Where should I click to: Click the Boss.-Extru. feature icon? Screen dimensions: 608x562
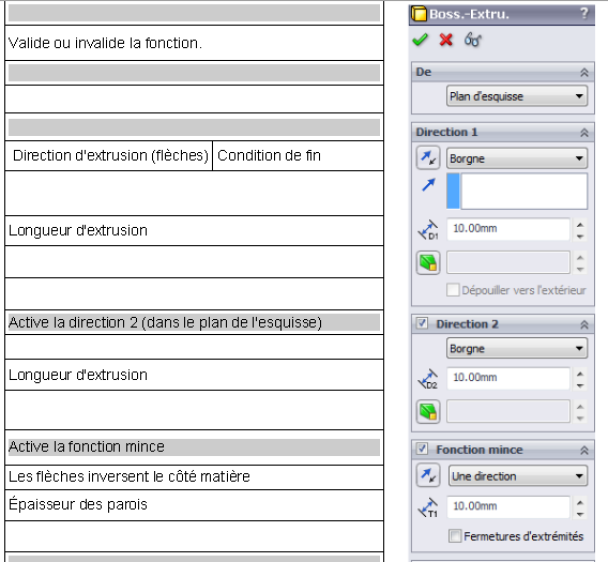tap(419, 14)
